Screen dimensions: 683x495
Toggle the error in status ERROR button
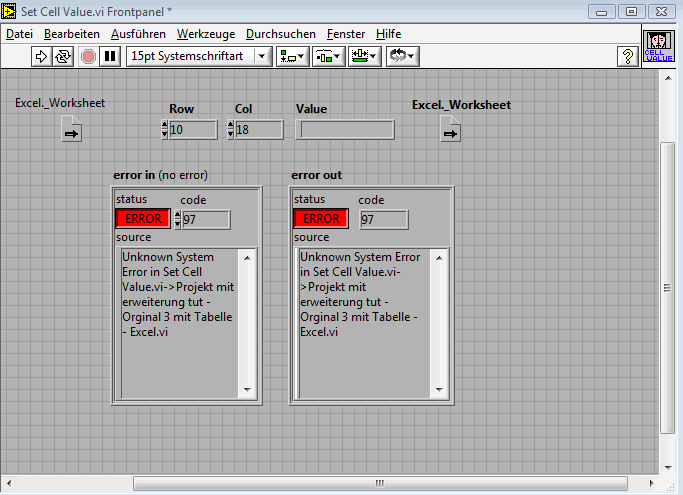pyautogui.click(x=143, y=218)
